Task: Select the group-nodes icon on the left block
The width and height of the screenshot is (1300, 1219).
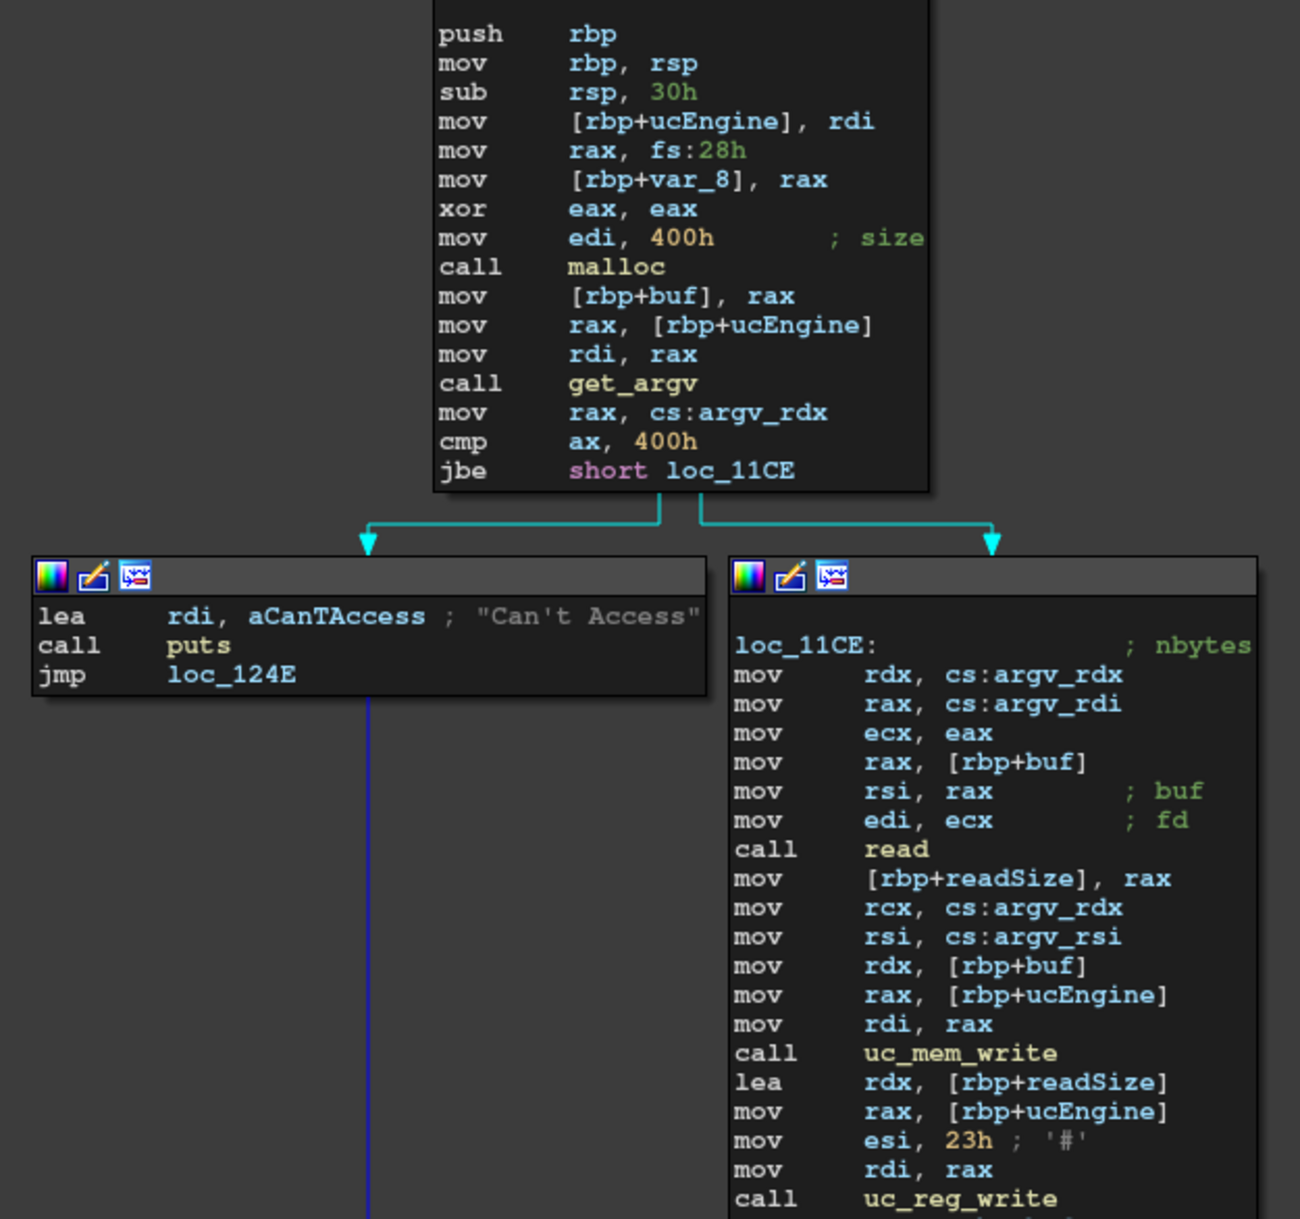Action: pos(137,575)
